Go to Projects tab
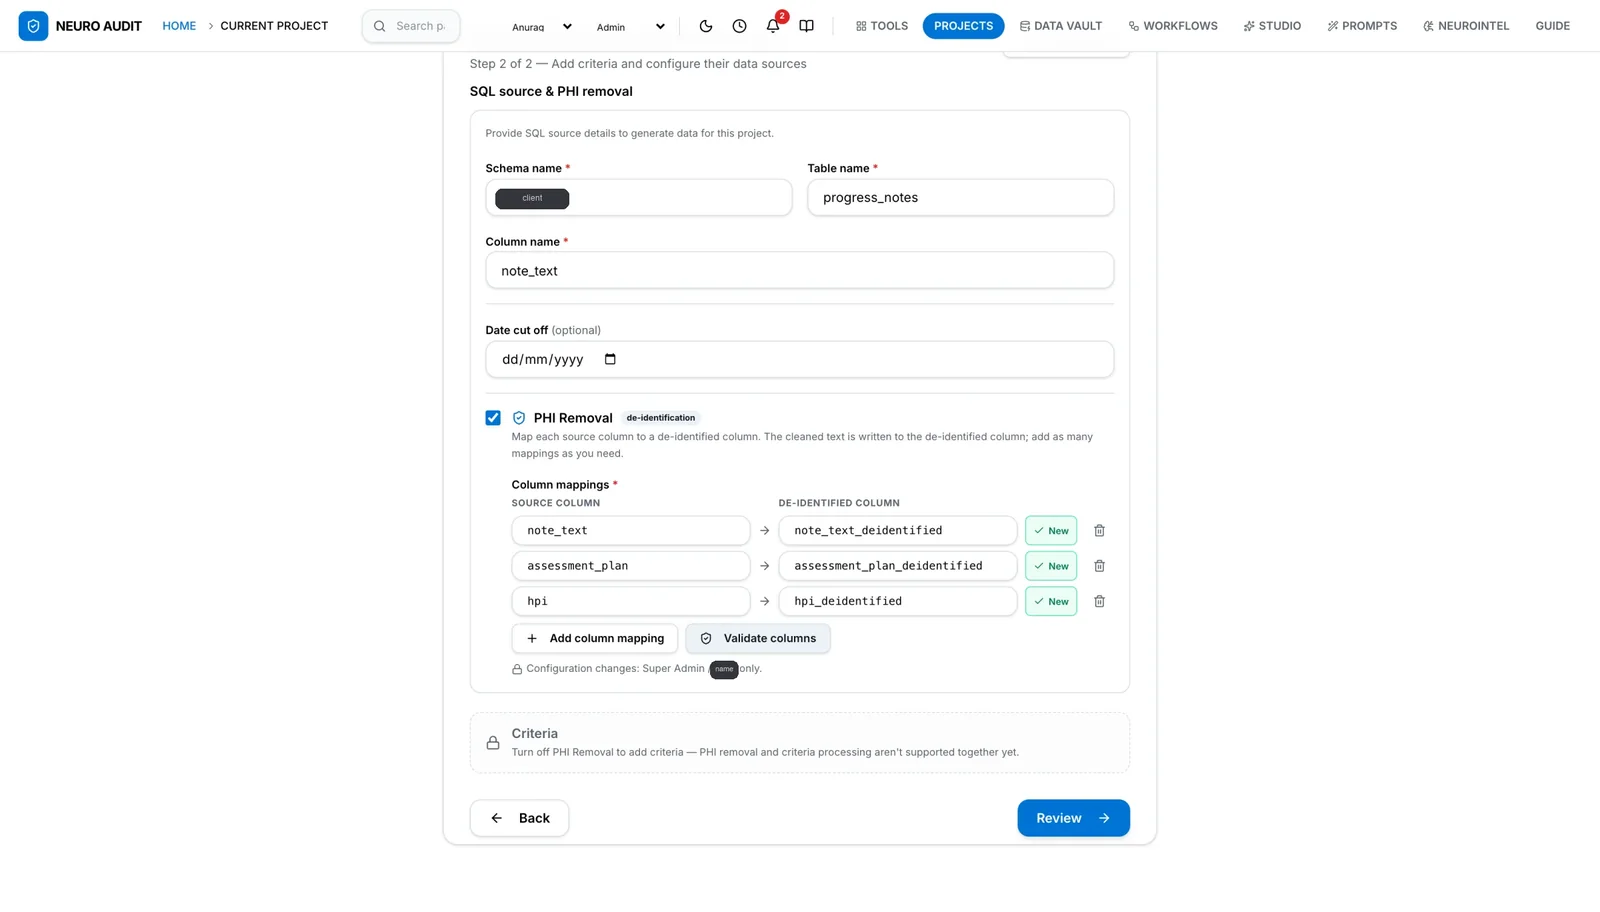This screenshot has height=912, width=1600. click(x=963, y=26)
